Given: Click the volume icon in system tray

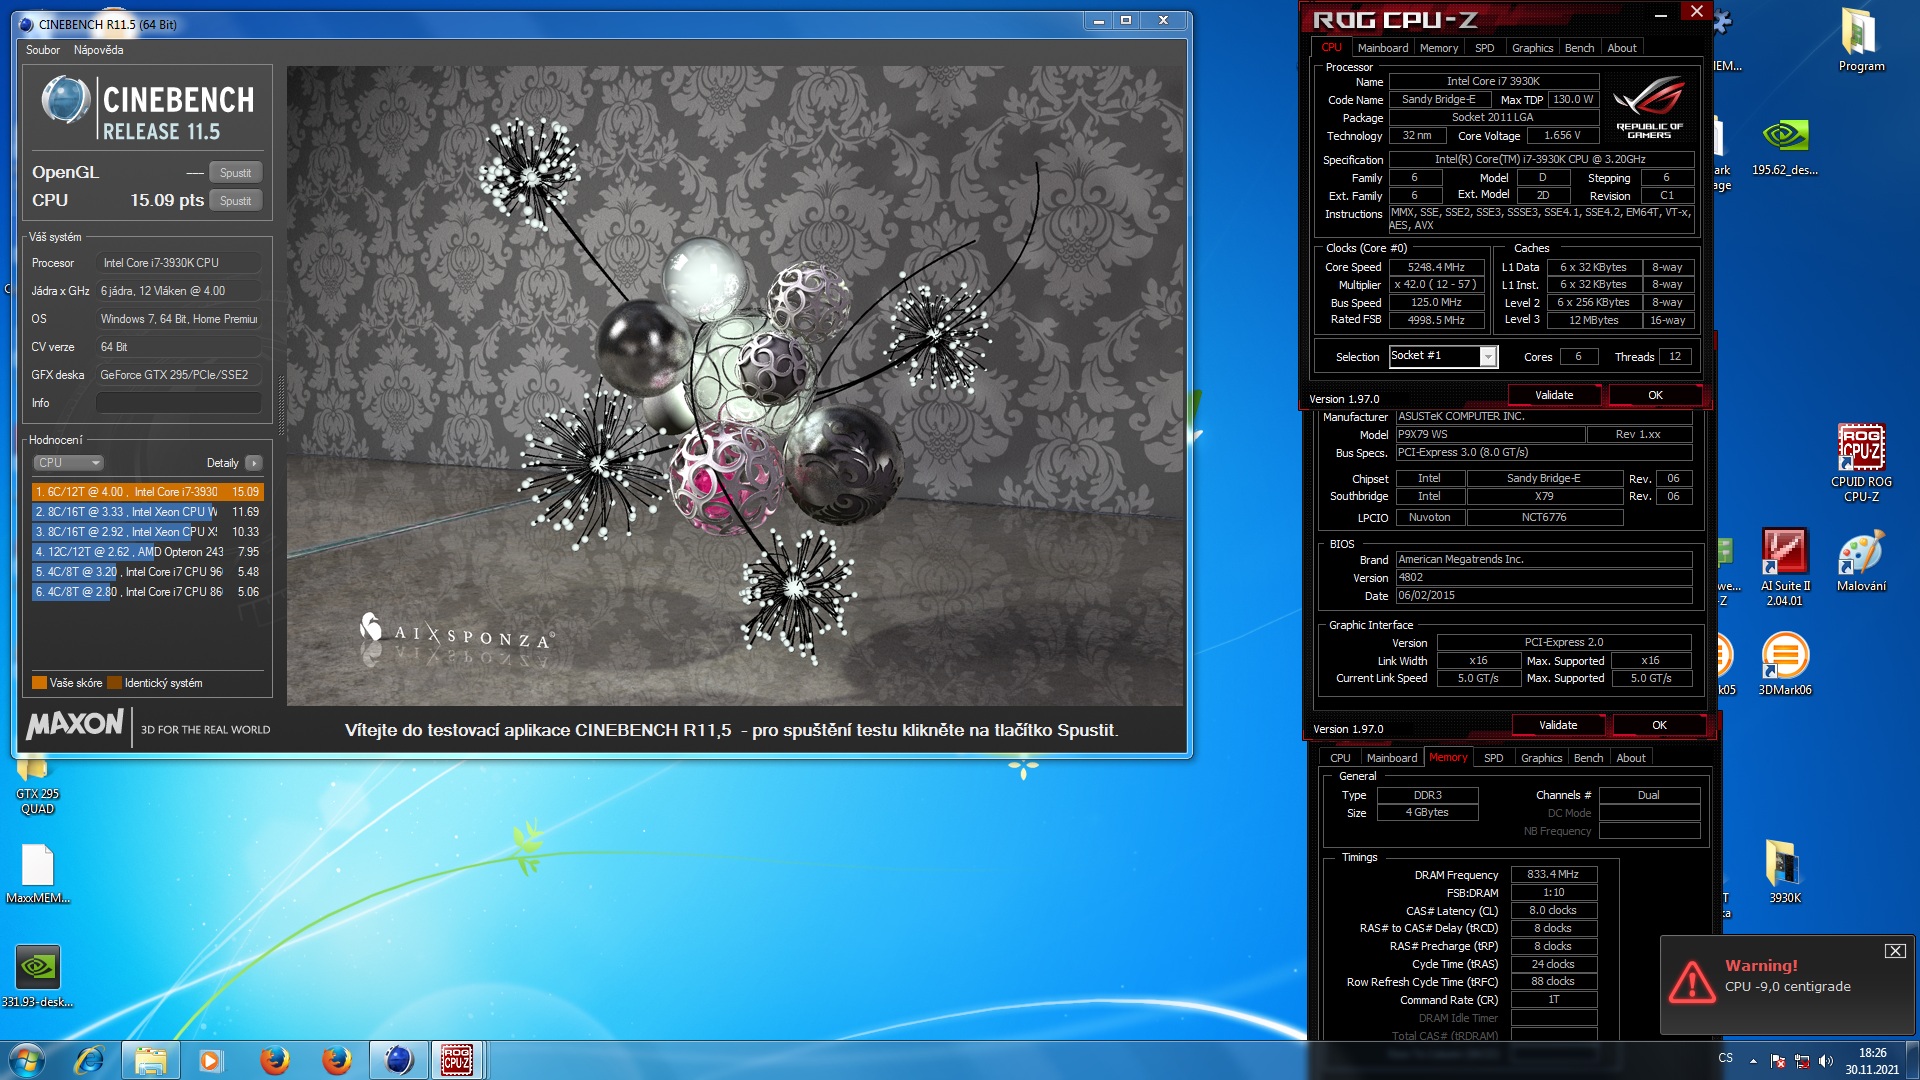Looking at the screenshot, I should click(1826, 1061).
